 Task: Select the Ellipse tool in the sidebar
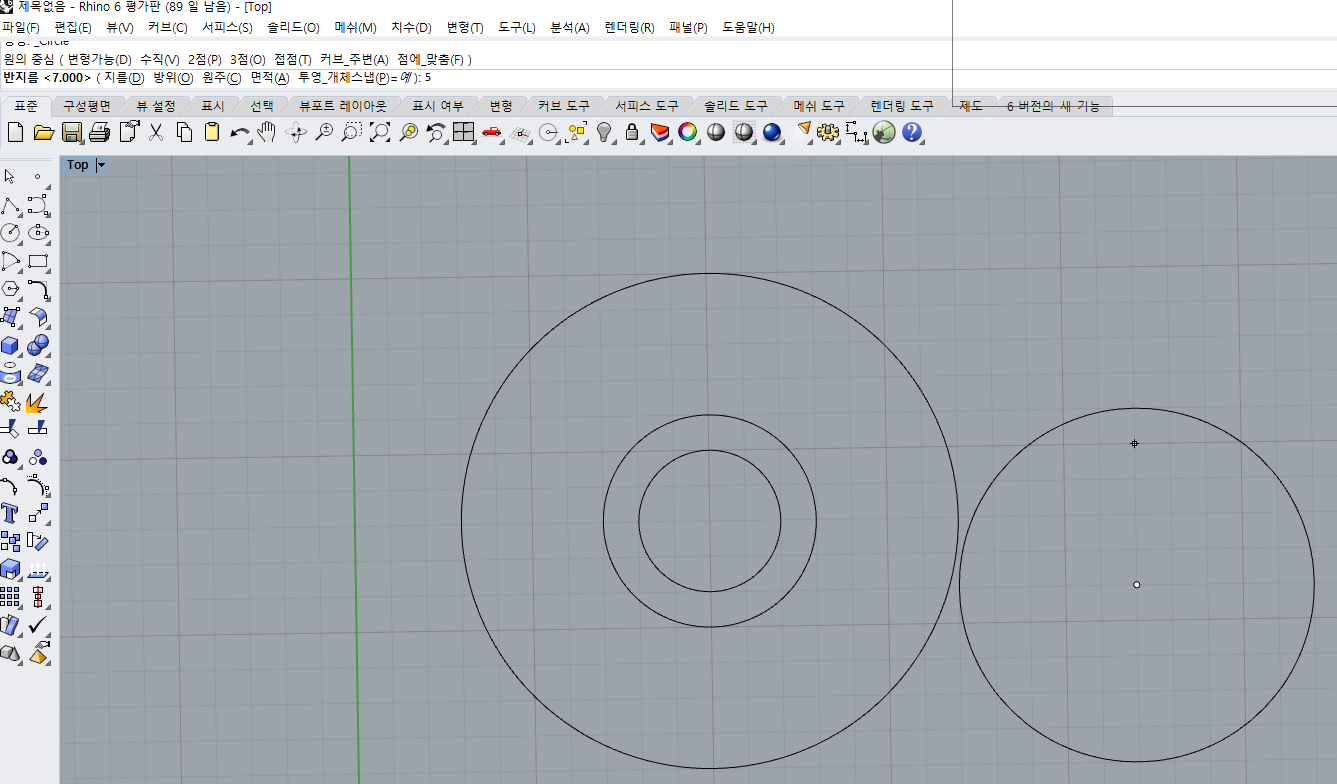pos(39,233)
